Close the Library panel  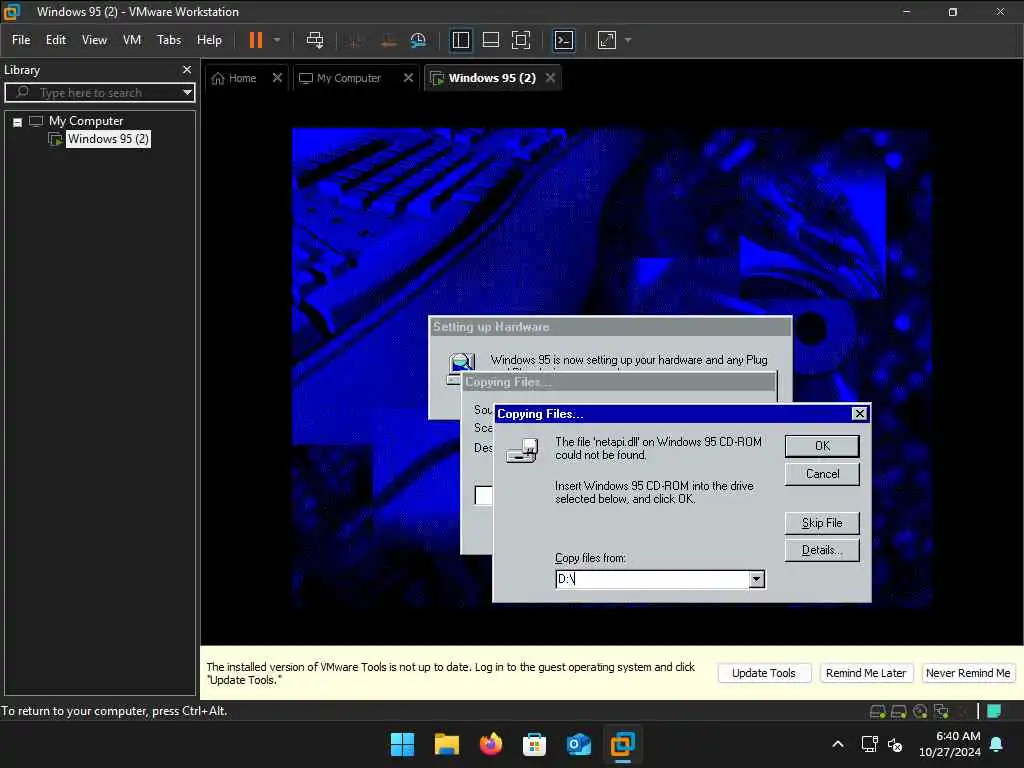pos(187,69)
